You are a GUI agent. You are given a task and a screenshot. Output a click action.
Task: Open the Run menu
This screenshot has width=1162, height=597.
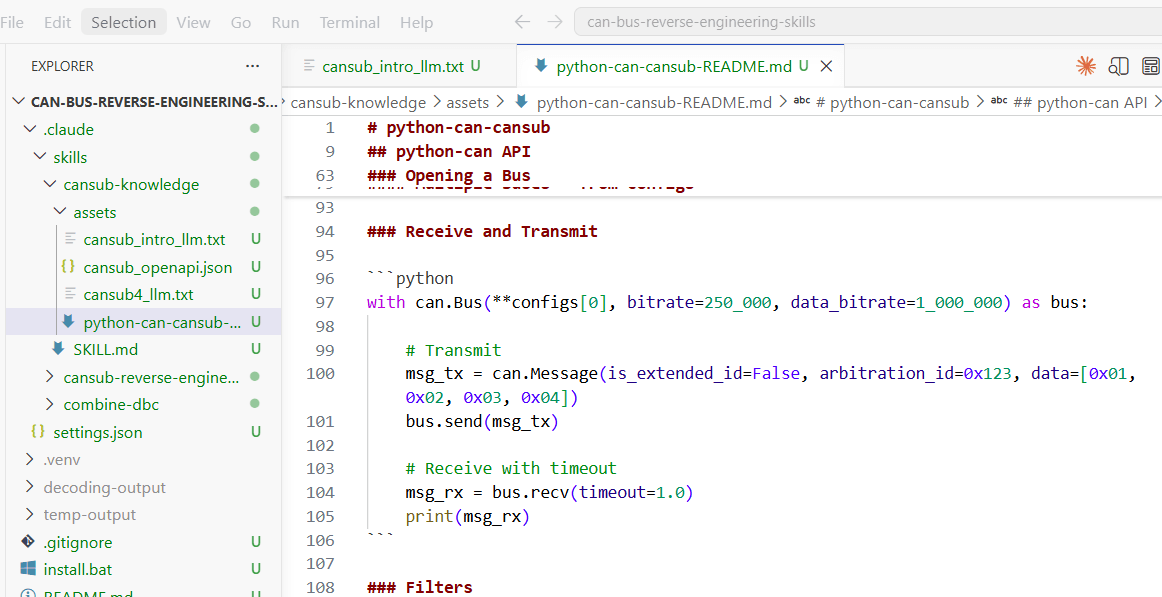[285, 22]
